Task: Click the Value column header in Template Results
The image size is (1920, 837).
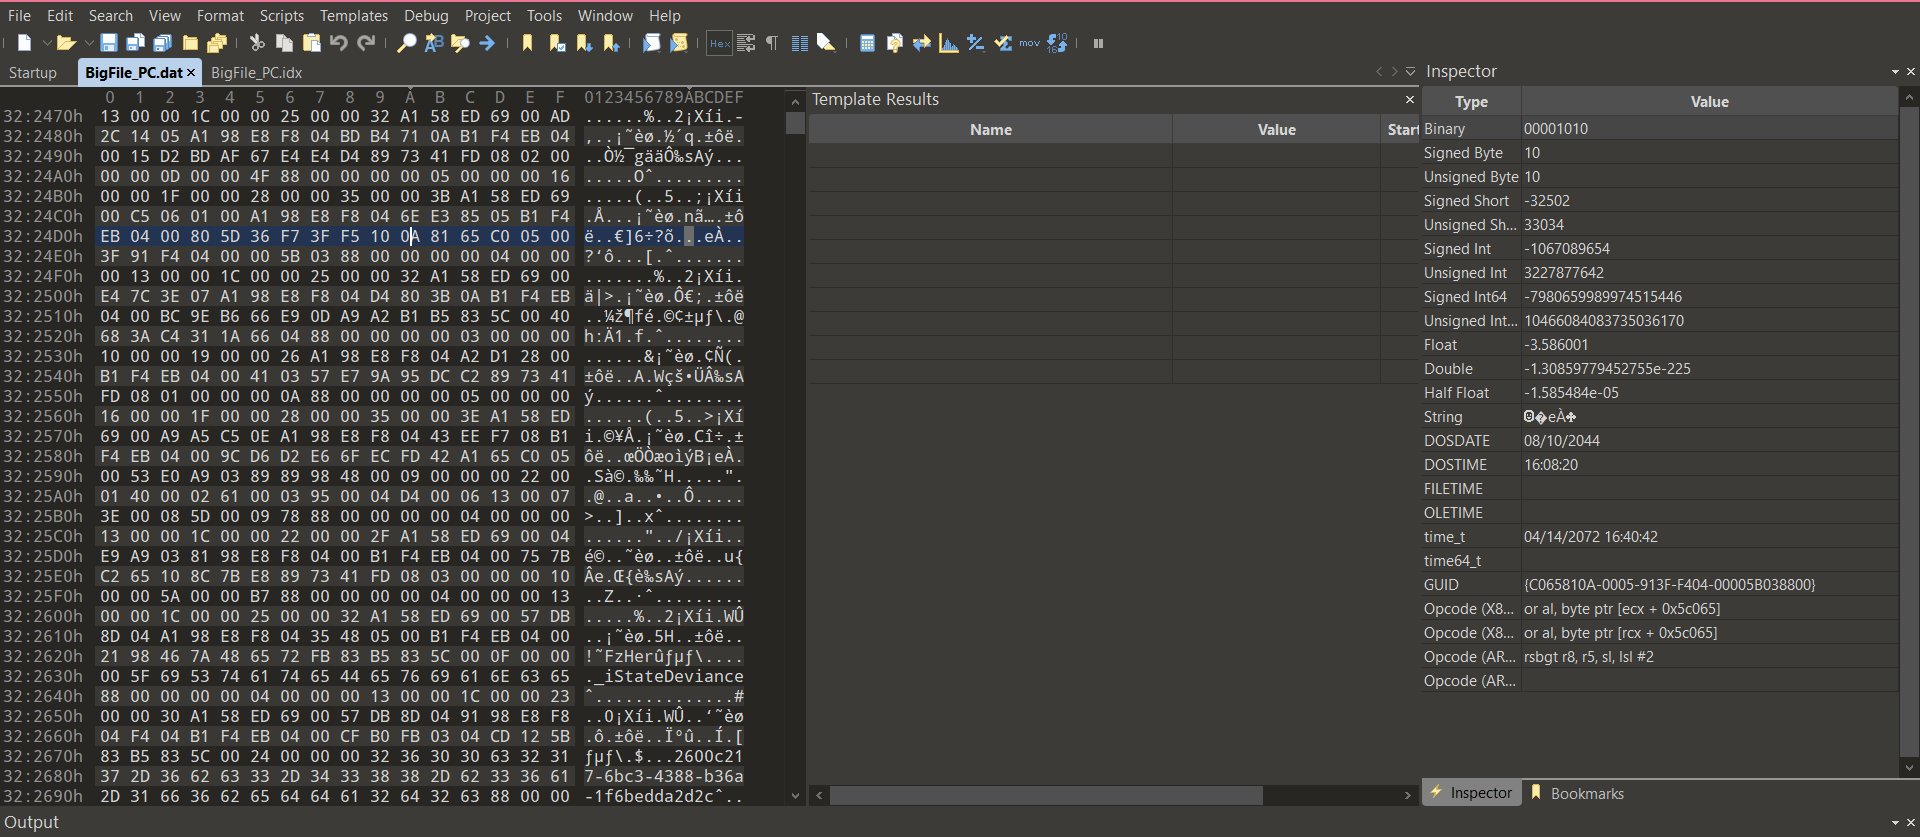Action: click(x=1276, y=130)
